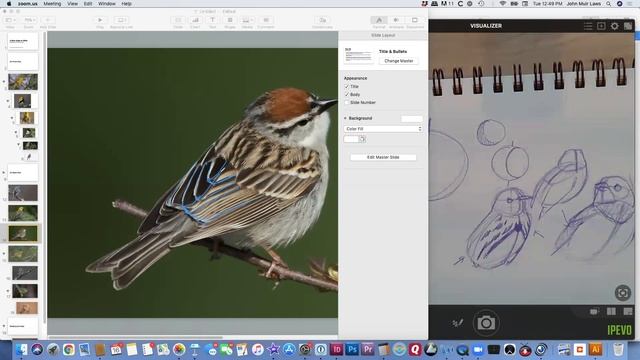Click the Visualizer add-window plus icon
The width and height of the screenshot is (640, 360).
601,26
